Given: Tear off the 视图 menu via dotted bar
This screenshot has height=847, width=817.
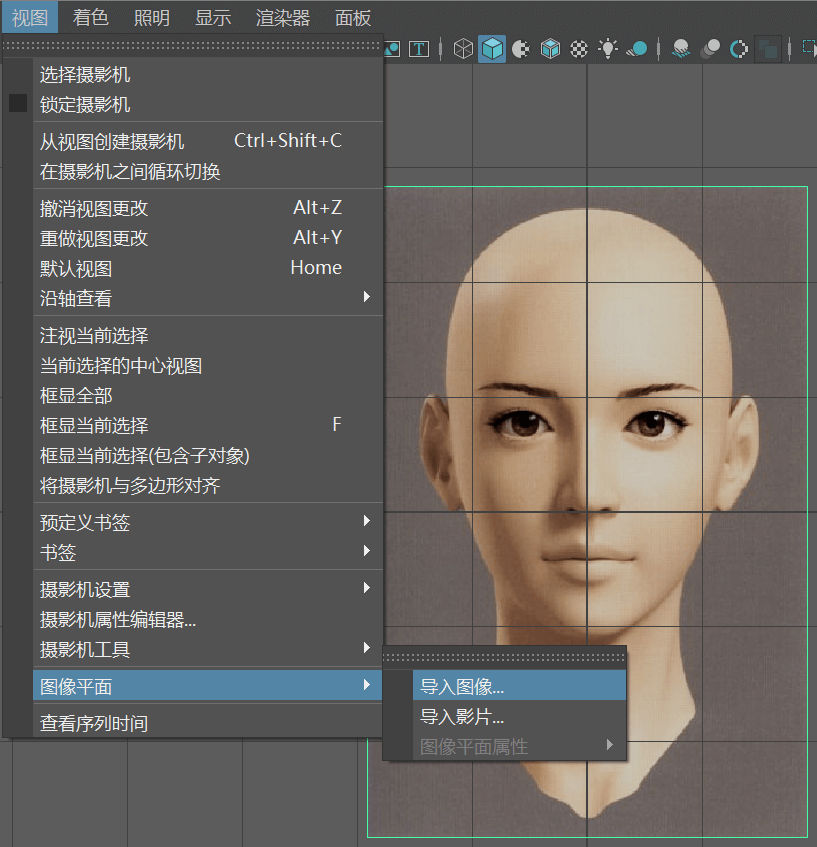Looking at the screenshot, I should coord(192,46).
